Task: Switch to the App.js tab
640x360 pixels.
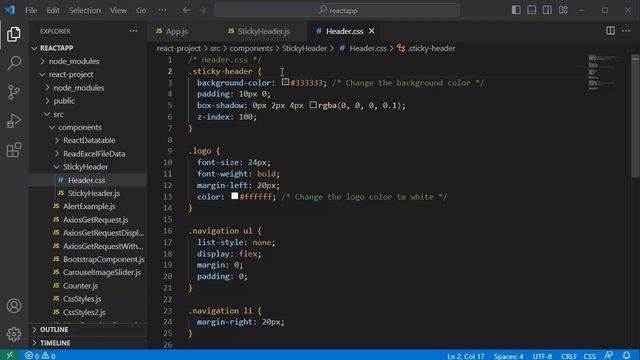Action: point(176,31)
